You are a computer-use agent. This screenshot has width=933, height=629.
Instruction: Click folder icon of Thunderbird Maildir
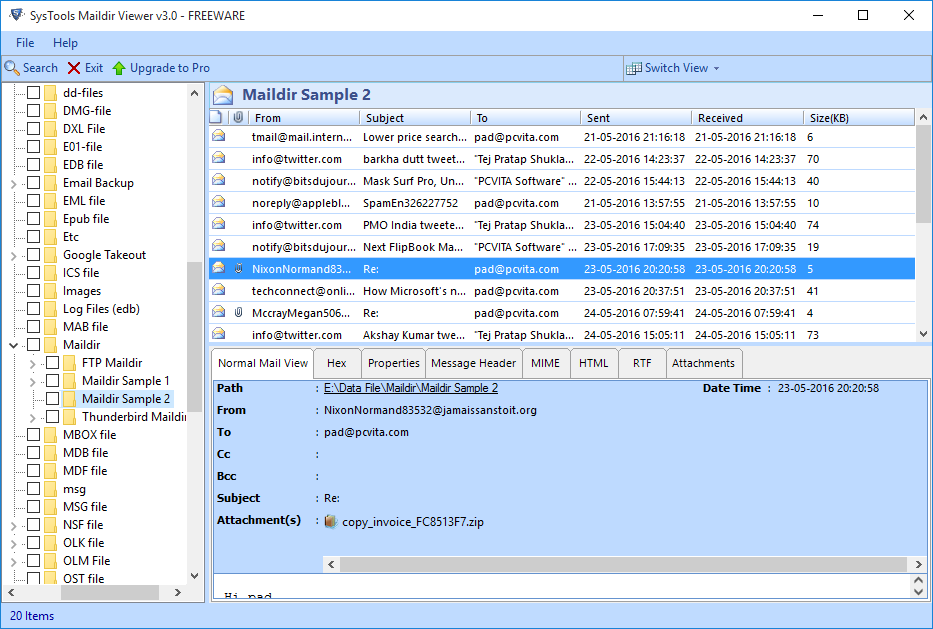pyautogui.click(x=70, y=417)
